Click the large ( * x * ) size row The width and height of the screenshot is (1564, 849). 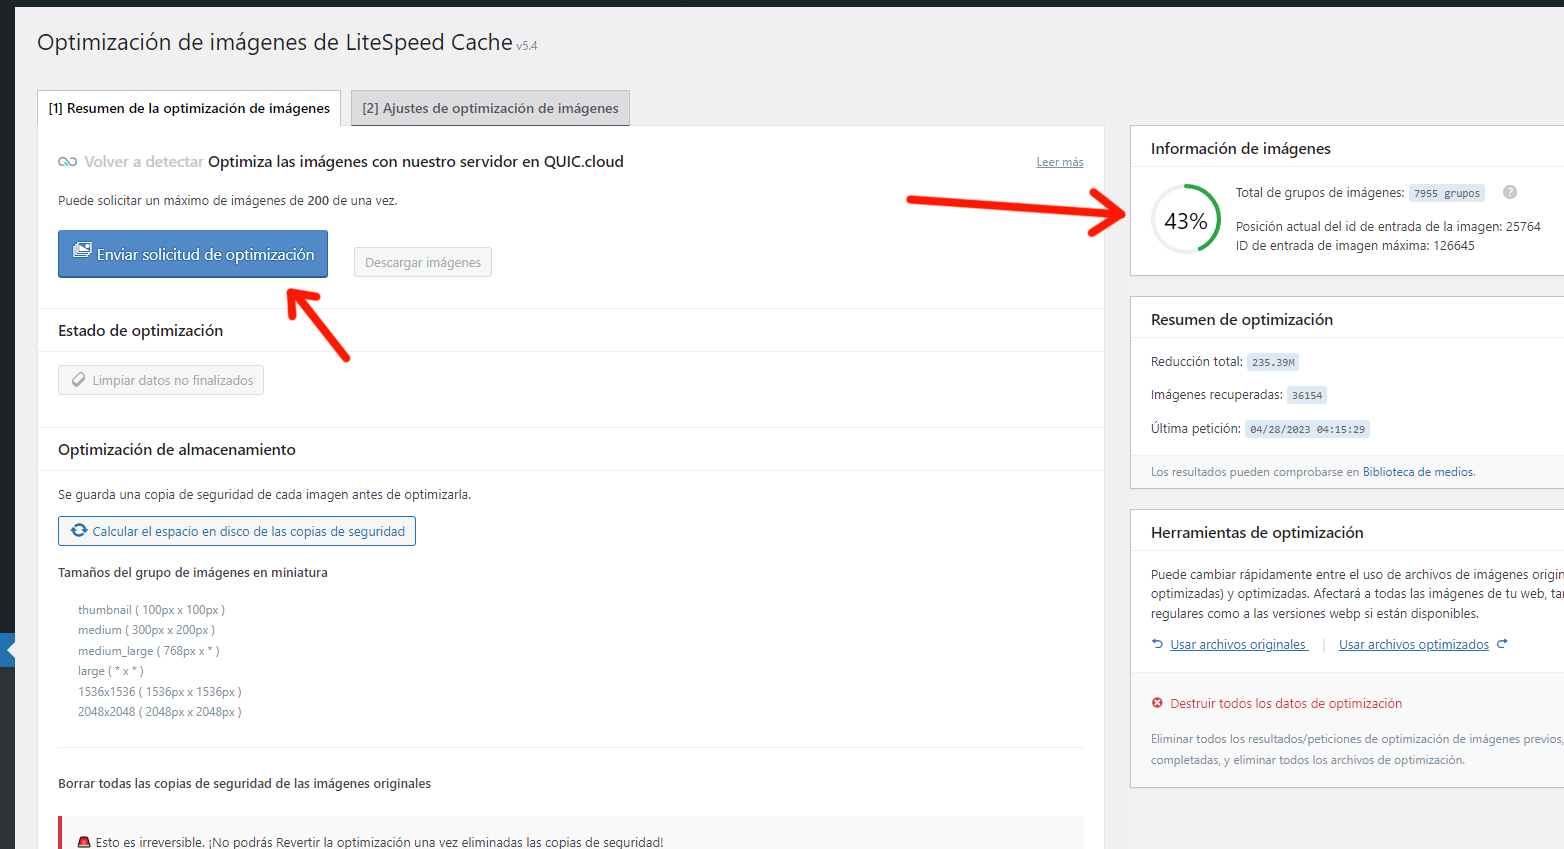(111, 671)
